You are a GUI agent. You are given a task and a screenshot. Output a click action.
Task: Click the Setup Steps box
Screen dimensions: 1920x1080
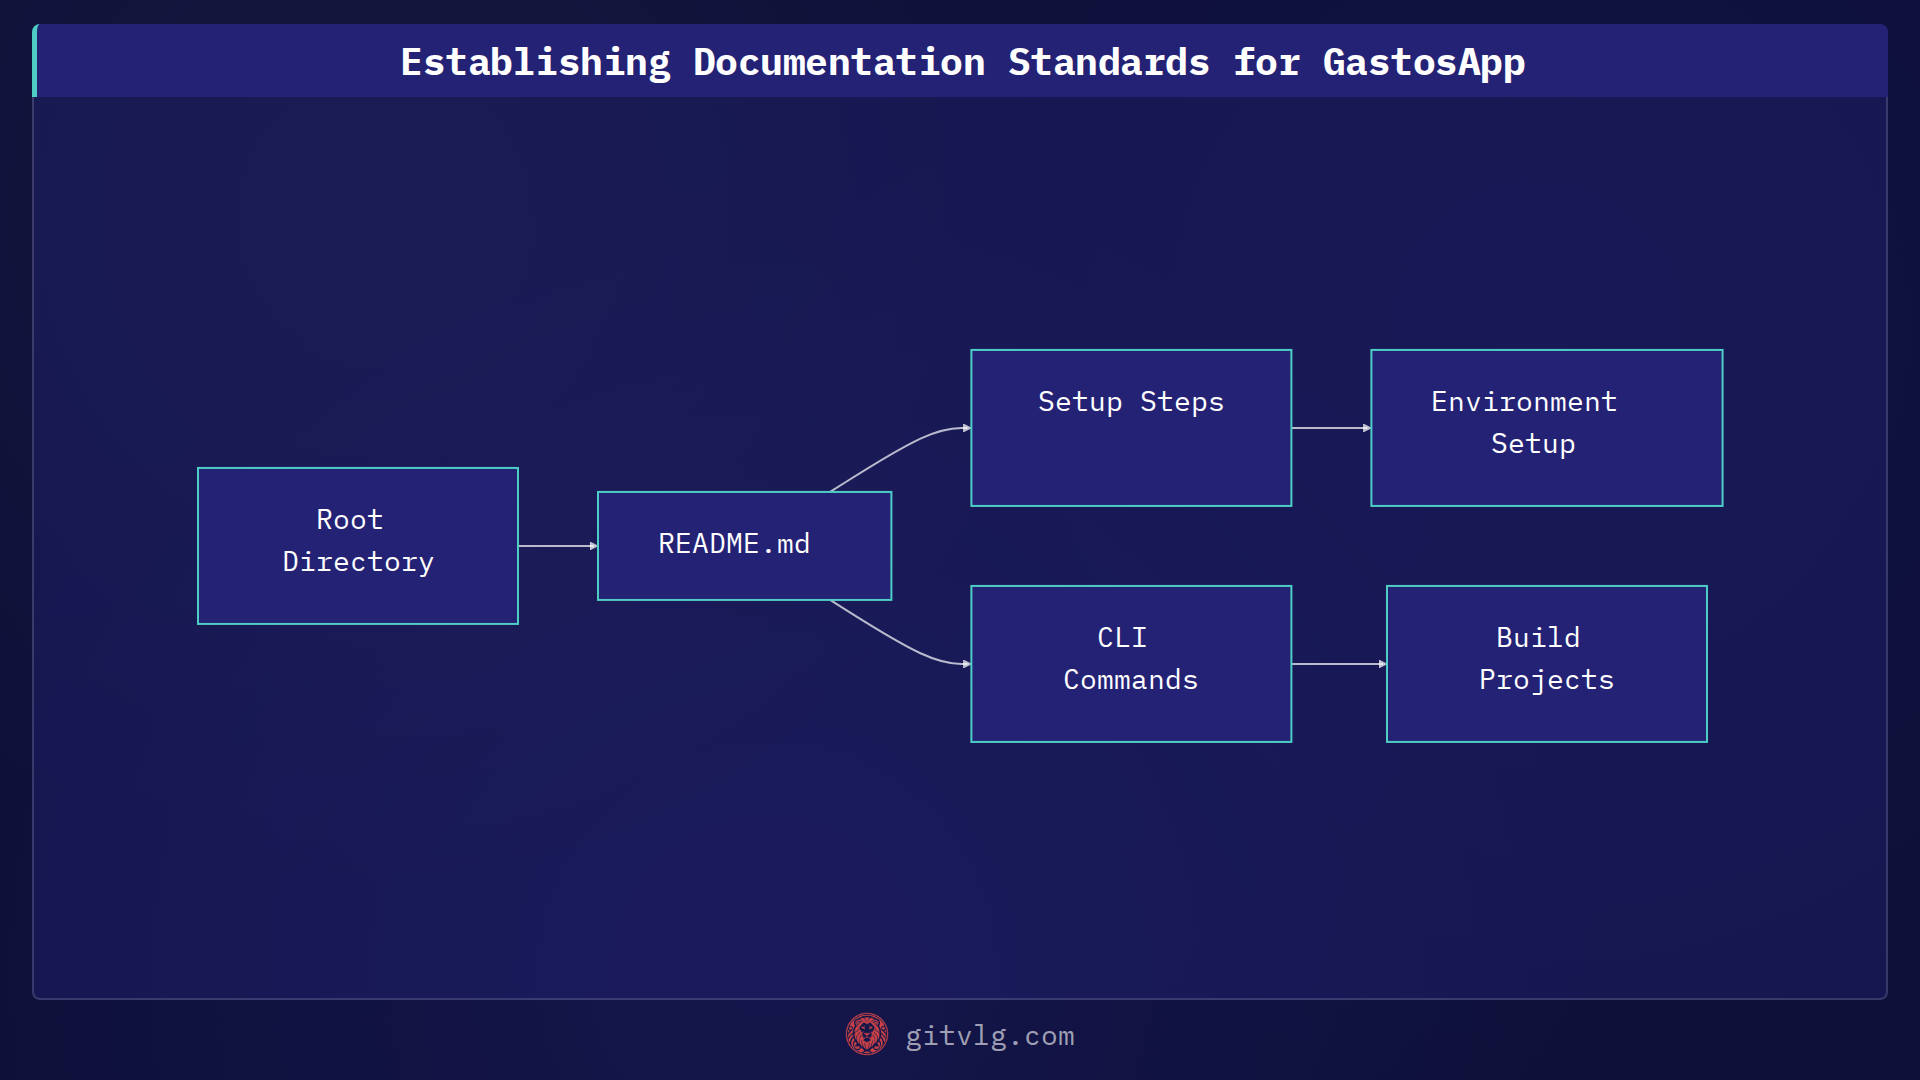coord(1131,428)
